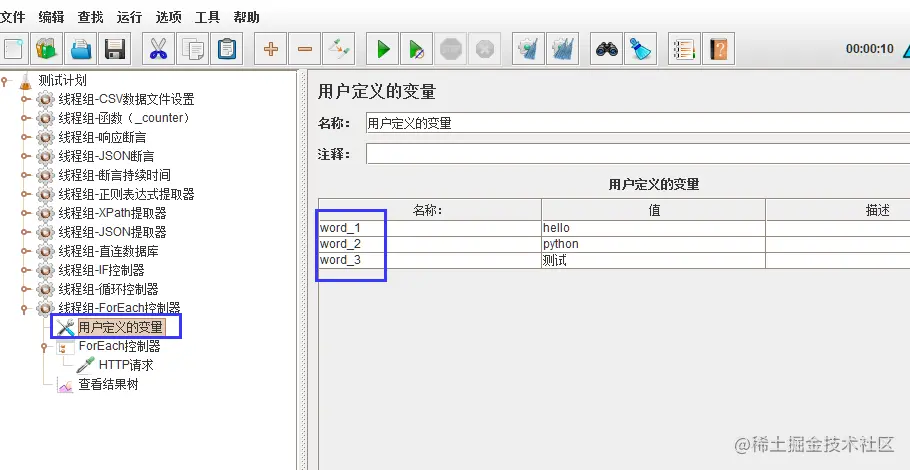This screenshot has height=470, width=910.
Task: Open the 运行 menu
Action: coord(129,17)
